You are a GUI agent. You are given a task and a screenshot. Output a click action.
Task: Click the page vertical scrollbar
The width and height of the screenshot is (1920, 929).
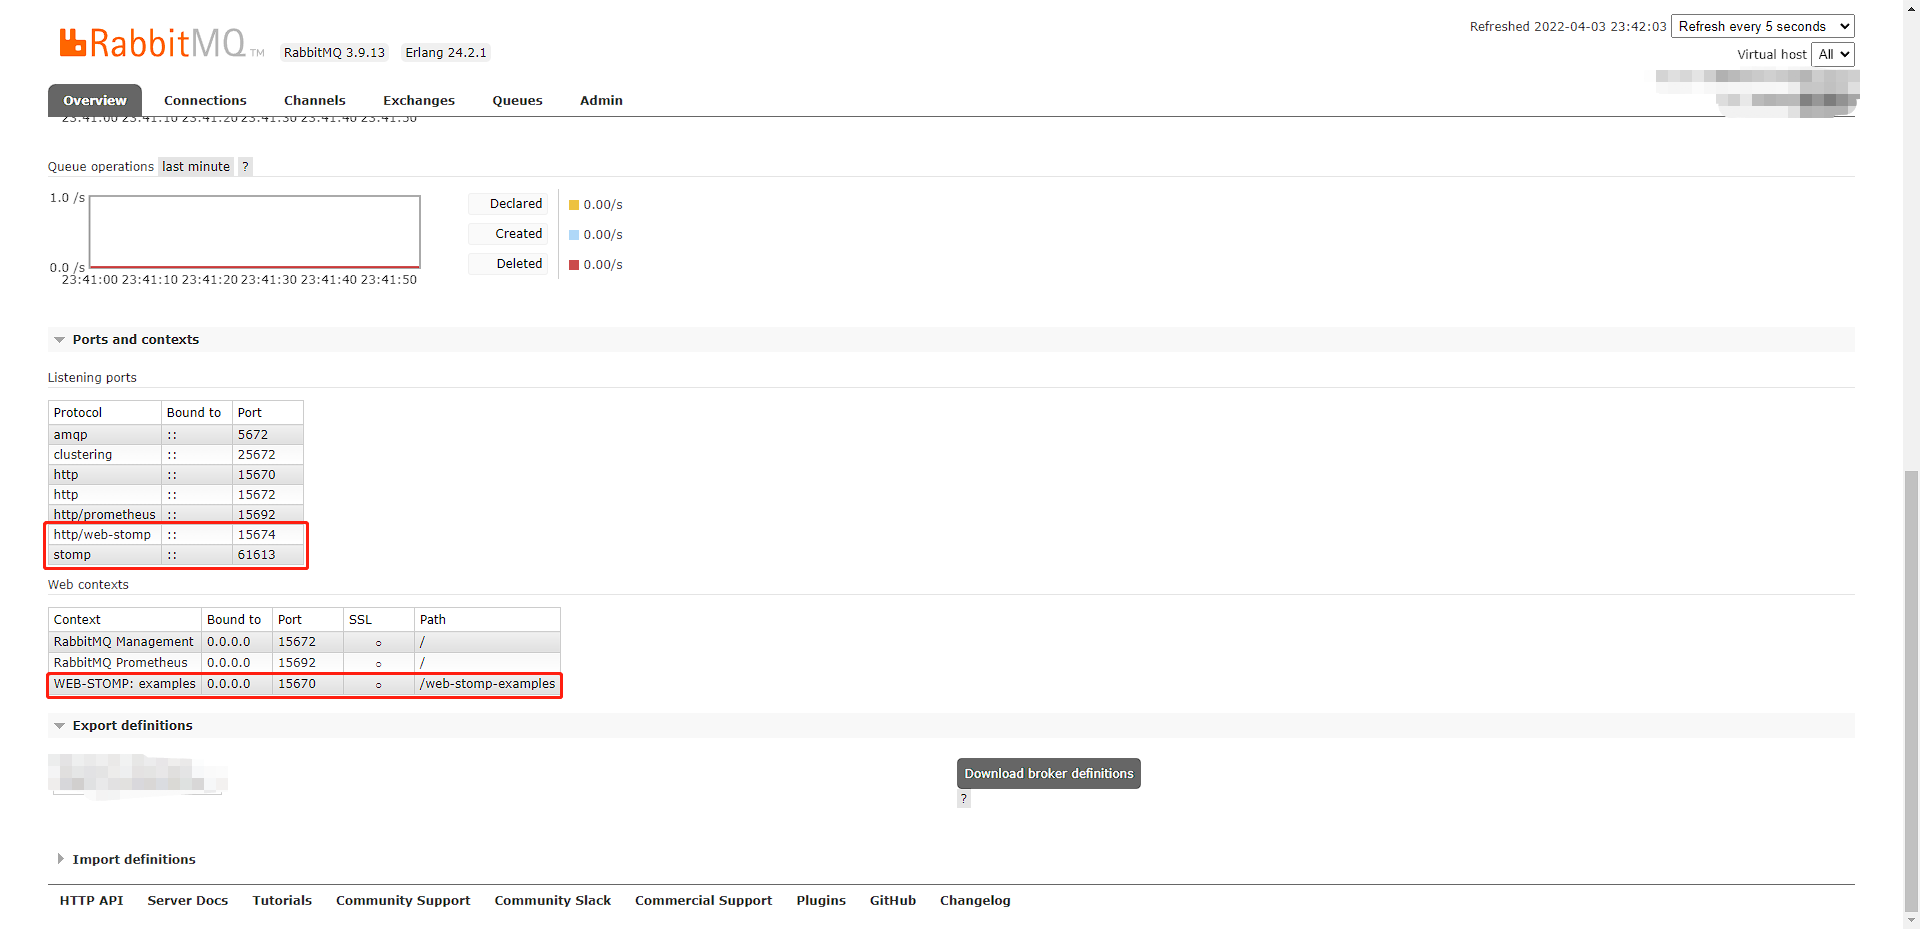1911,690
